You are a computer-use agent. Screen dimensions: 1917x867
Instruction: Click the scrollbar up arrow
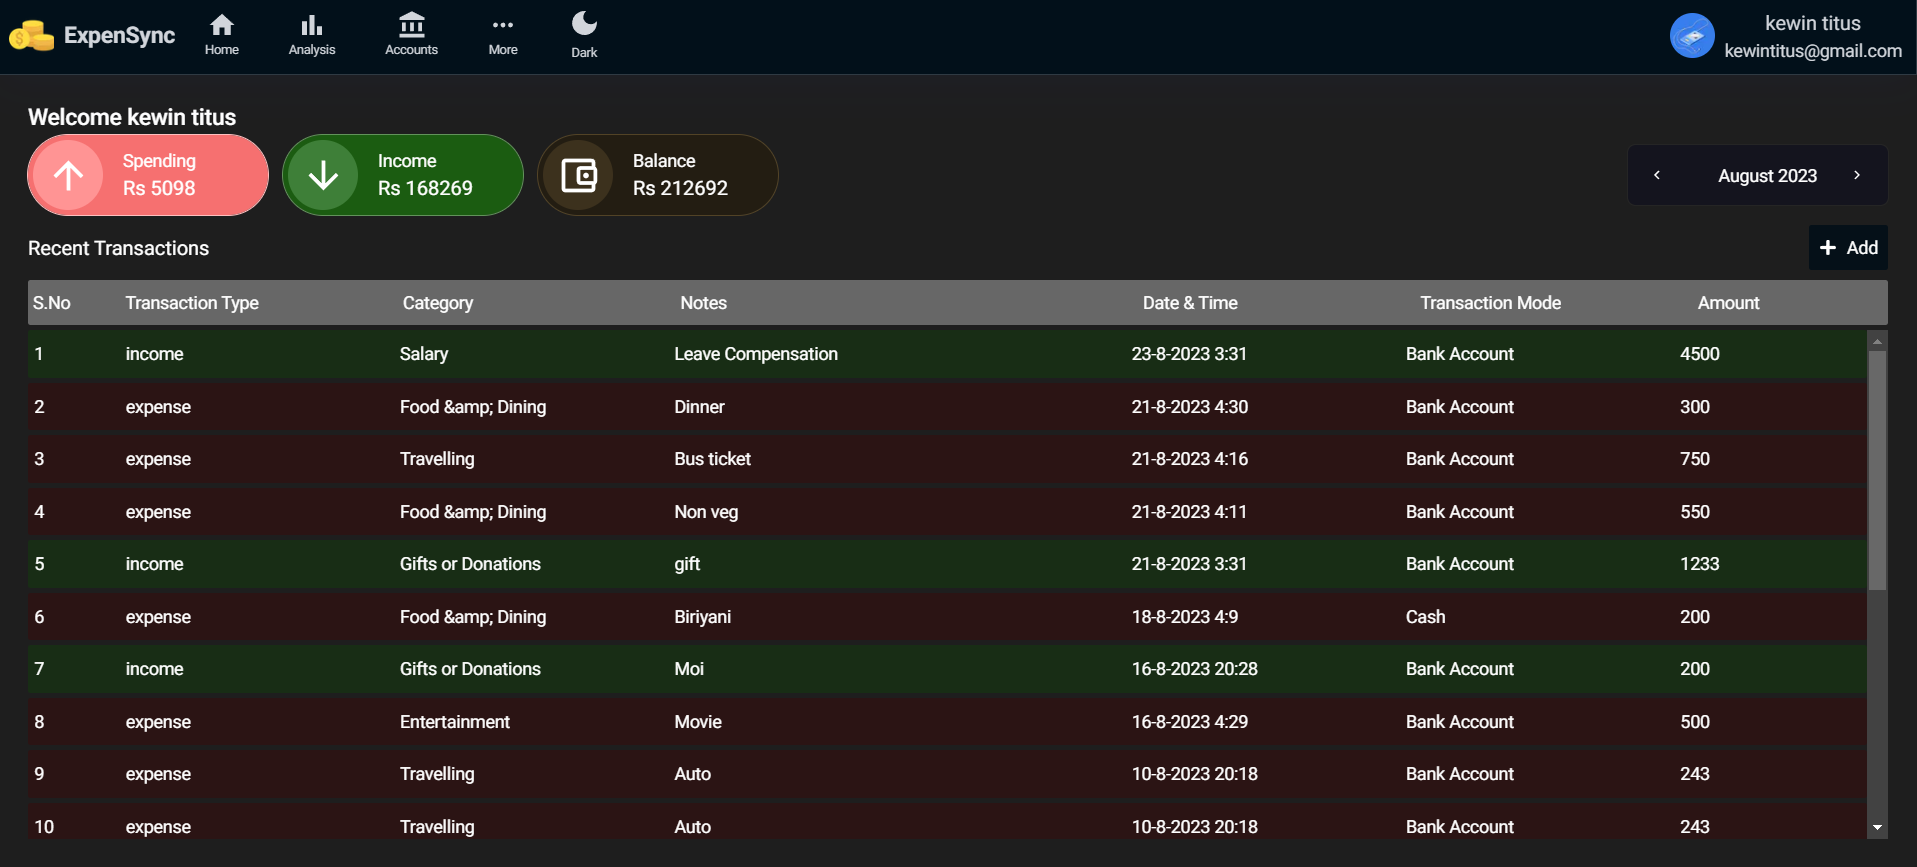(x=1877, y=341)
